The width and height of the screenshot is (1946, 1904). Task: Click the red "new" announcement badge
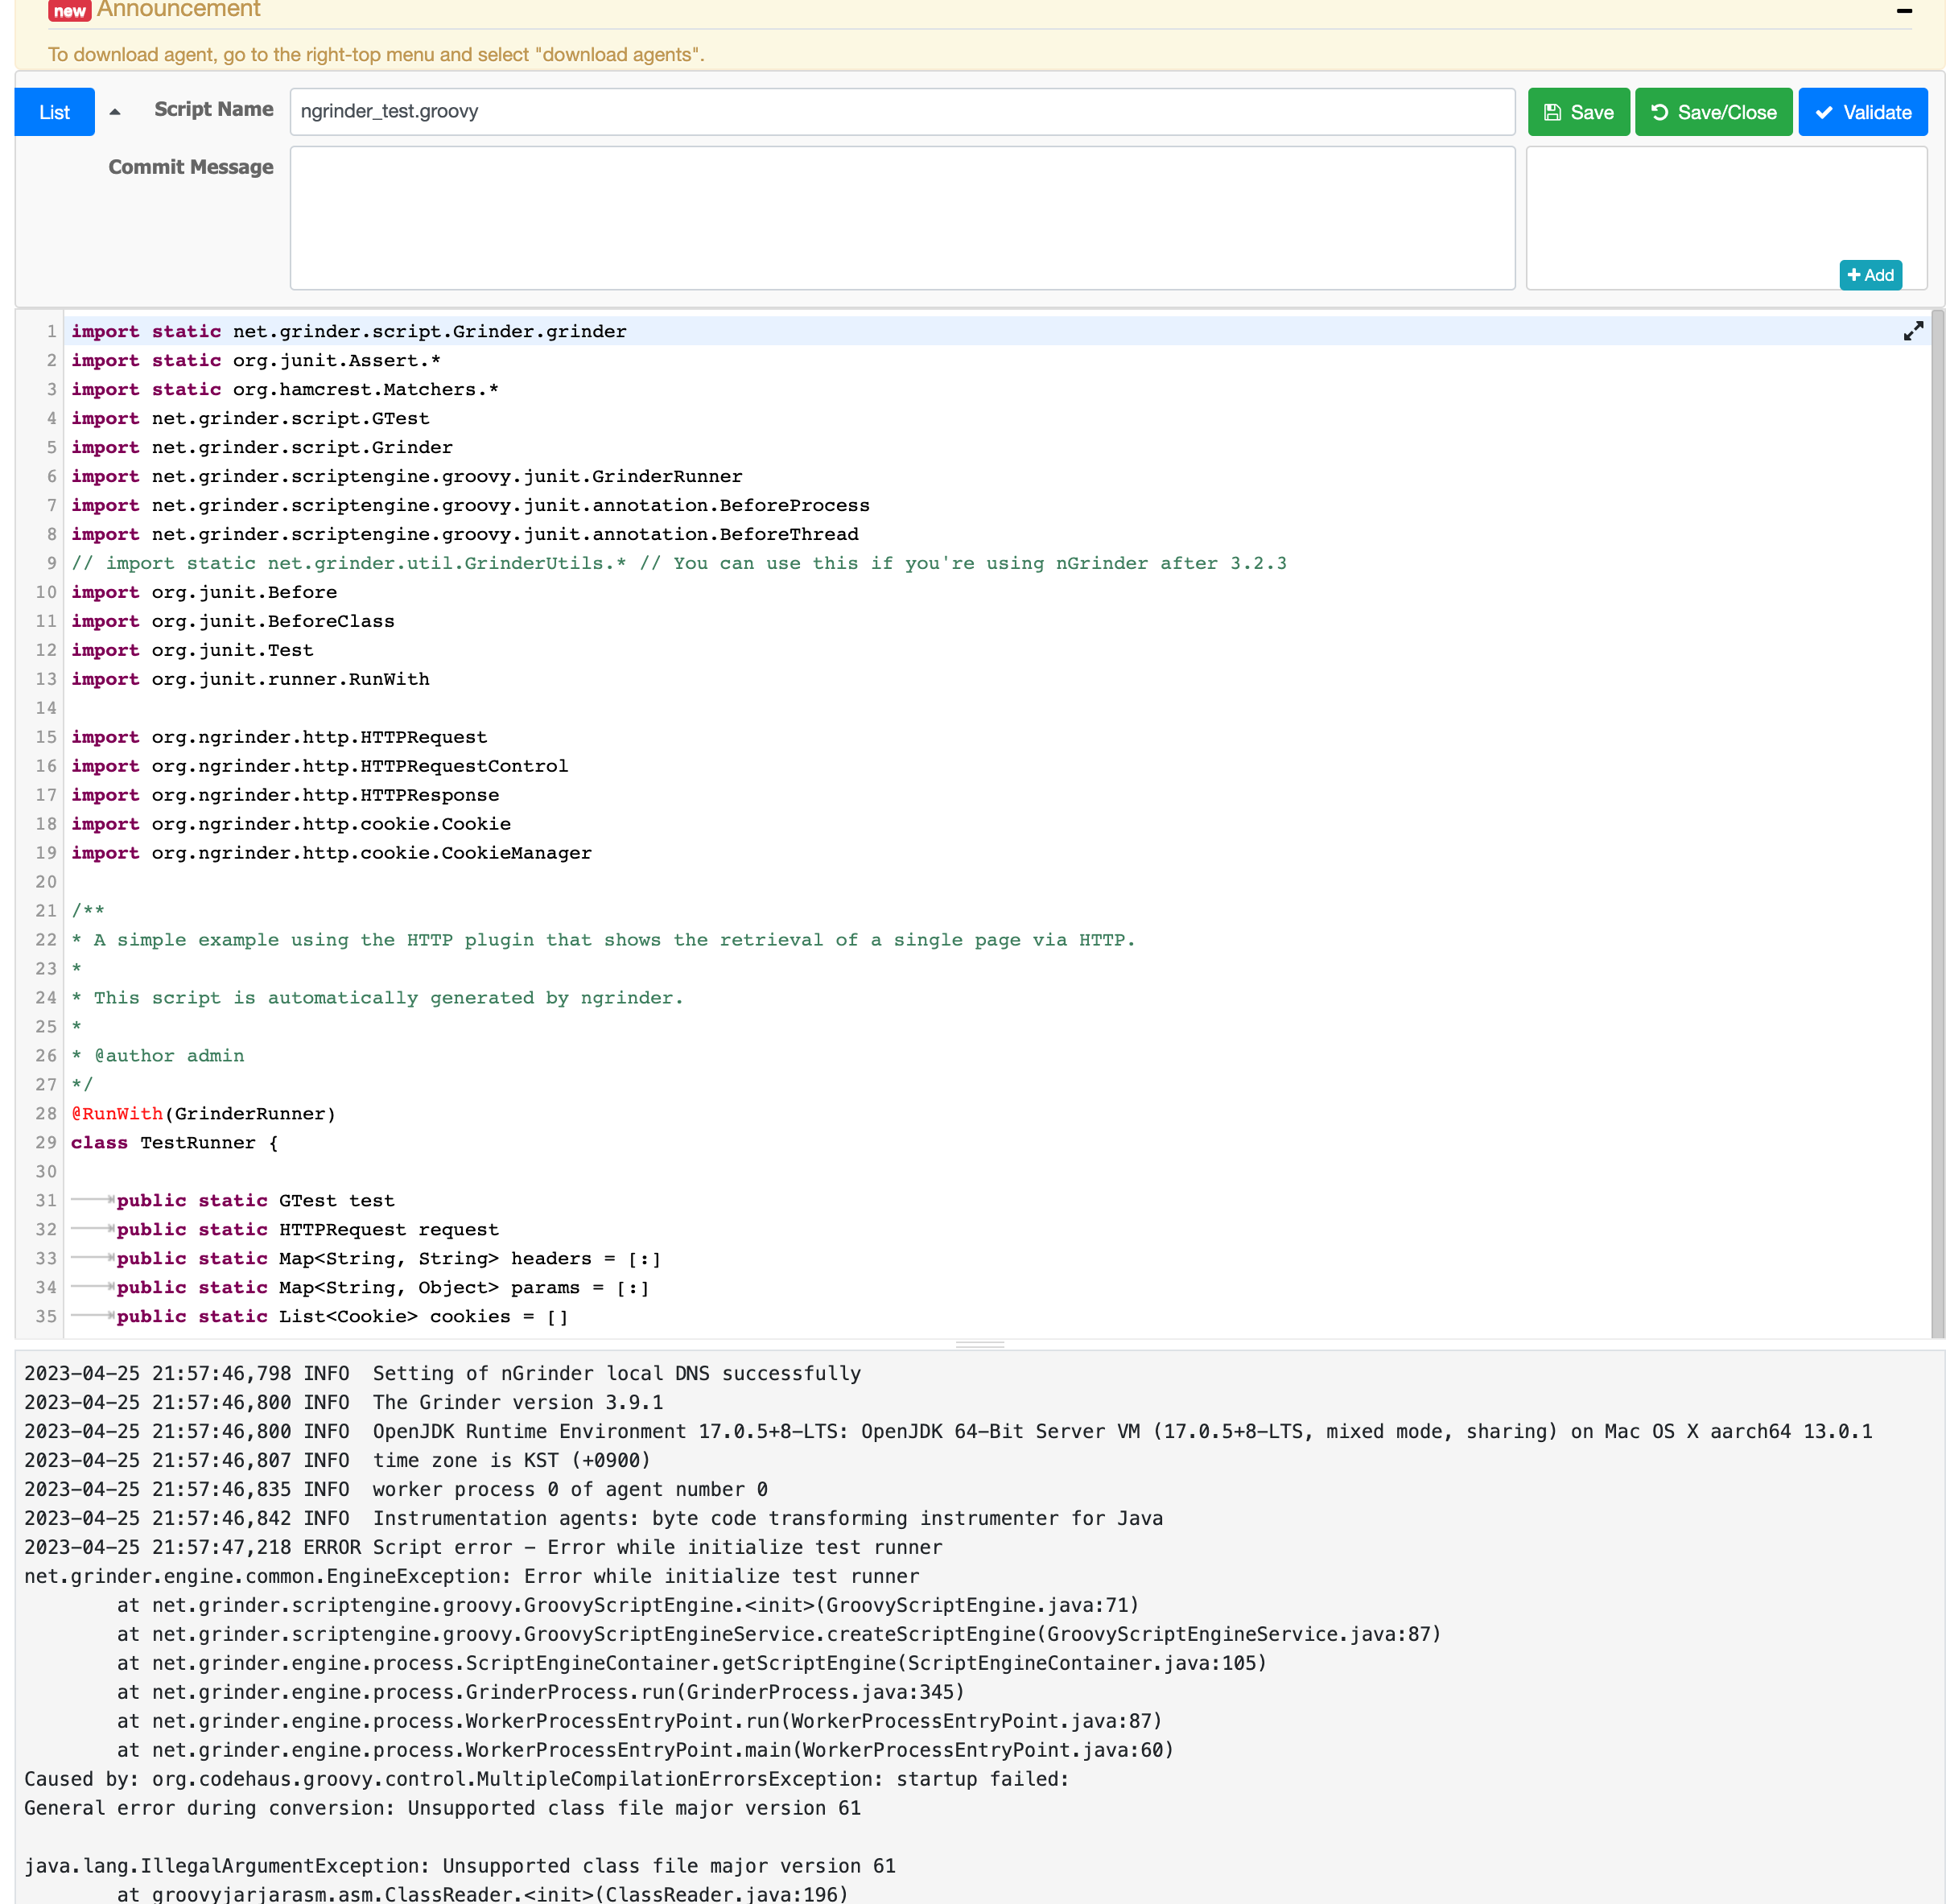point(69,11)
